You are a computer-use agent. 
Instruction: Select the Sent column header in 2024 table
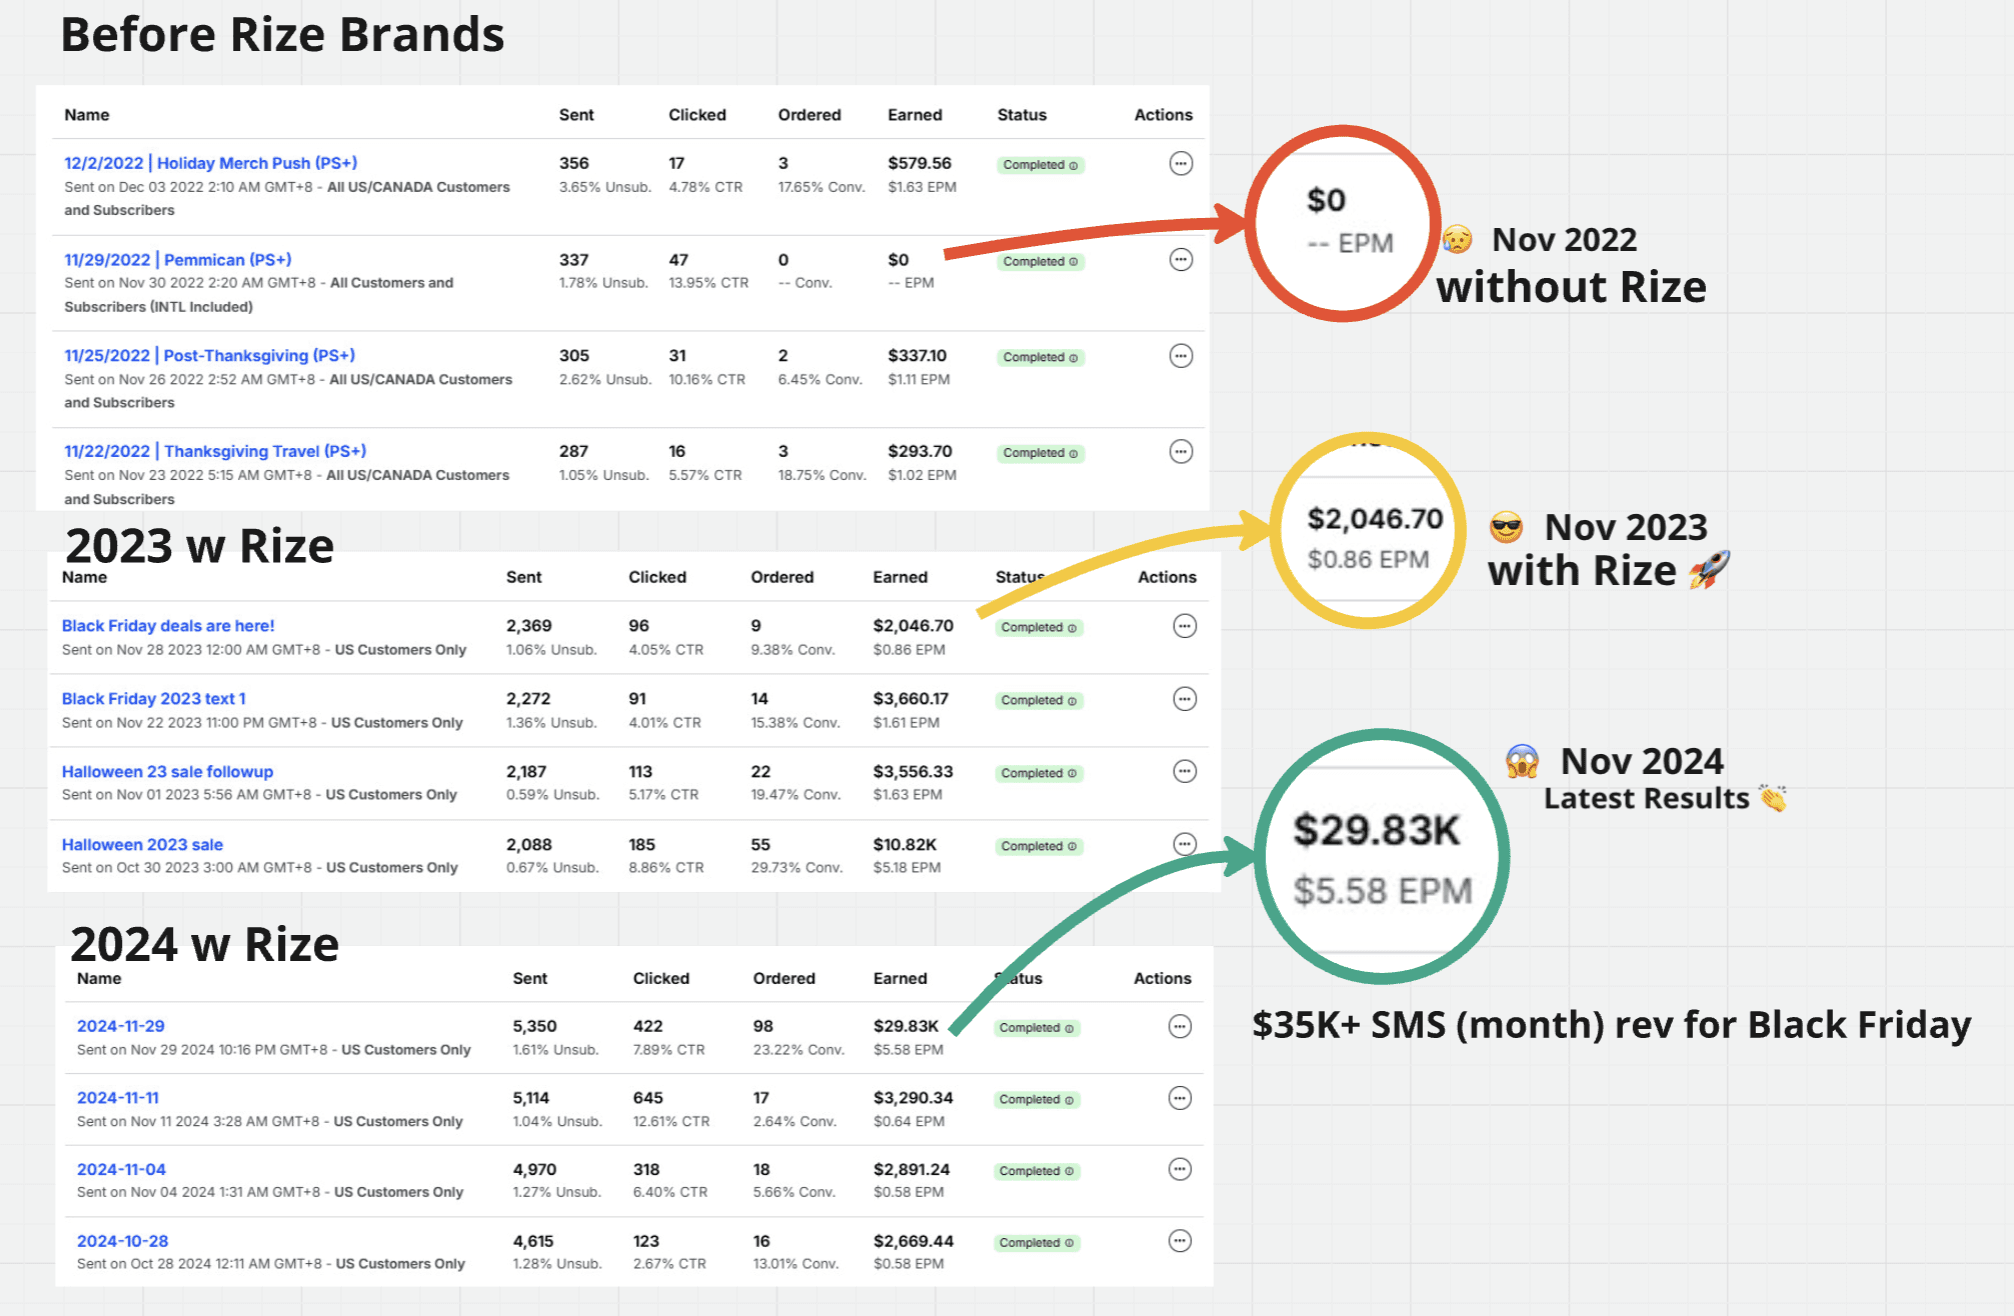530,978
